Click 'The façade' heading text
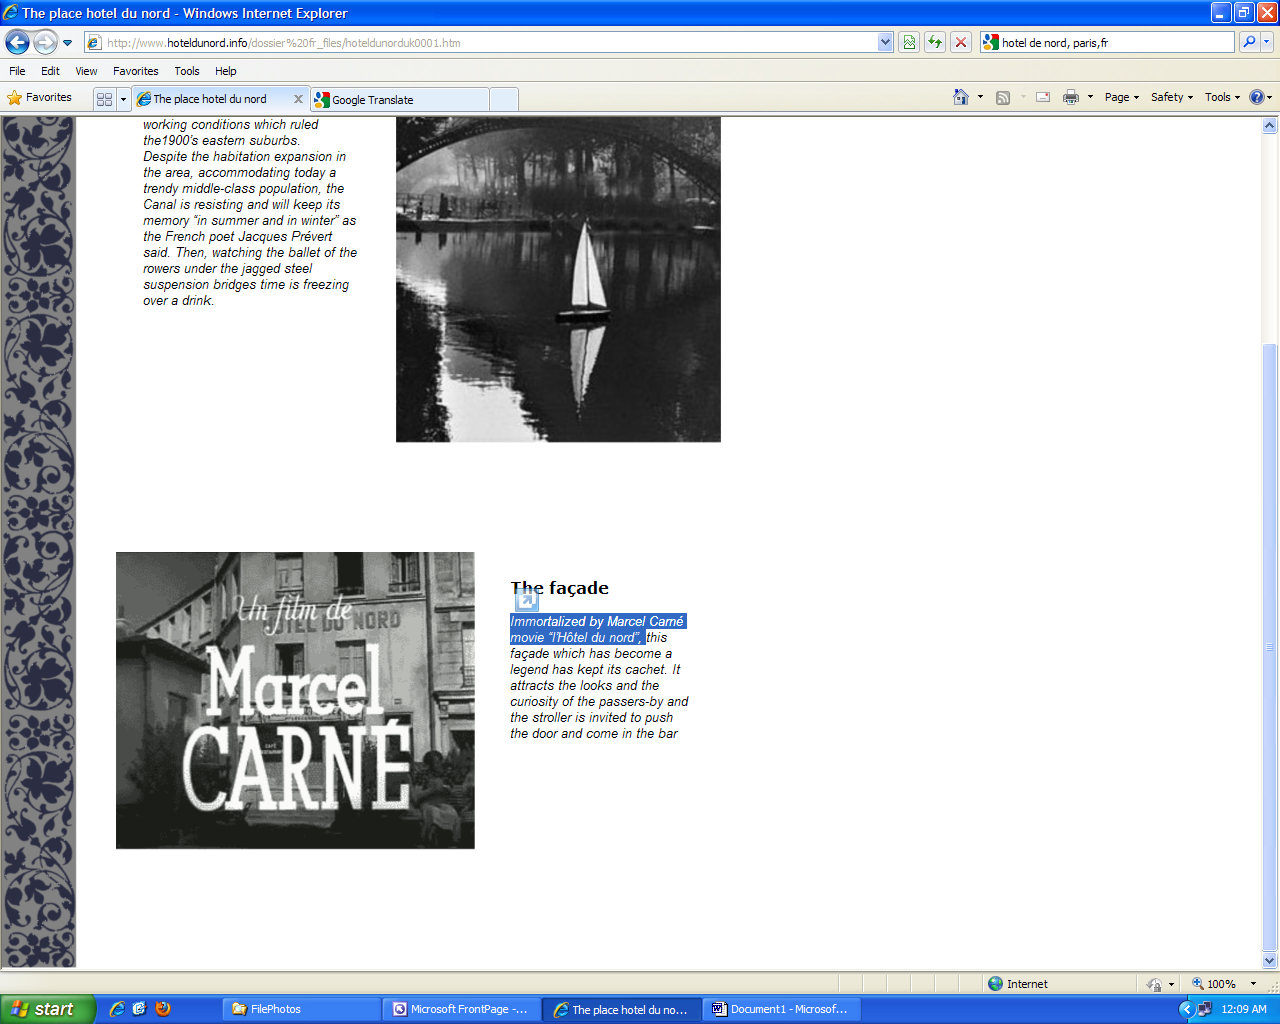Image resolution: width=1280 pixels, height=1024 pixels. coord(560,588)
